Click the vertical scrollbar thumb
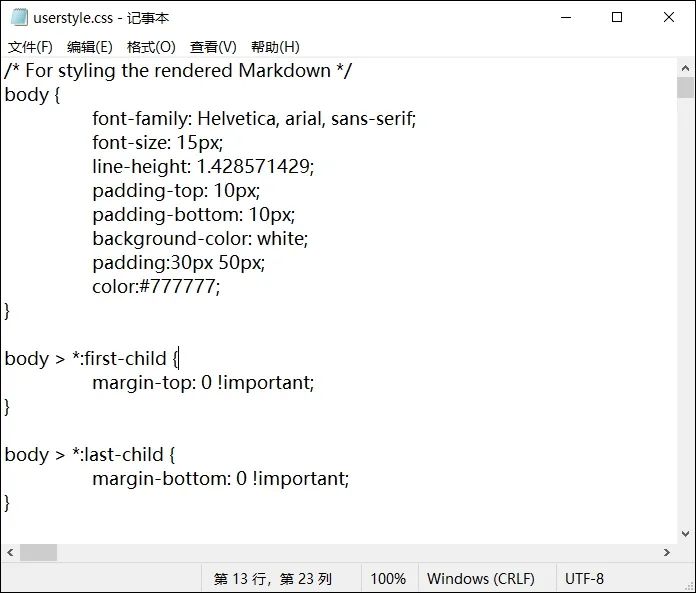This screenshot has height=593, width=696. point(686,87)
